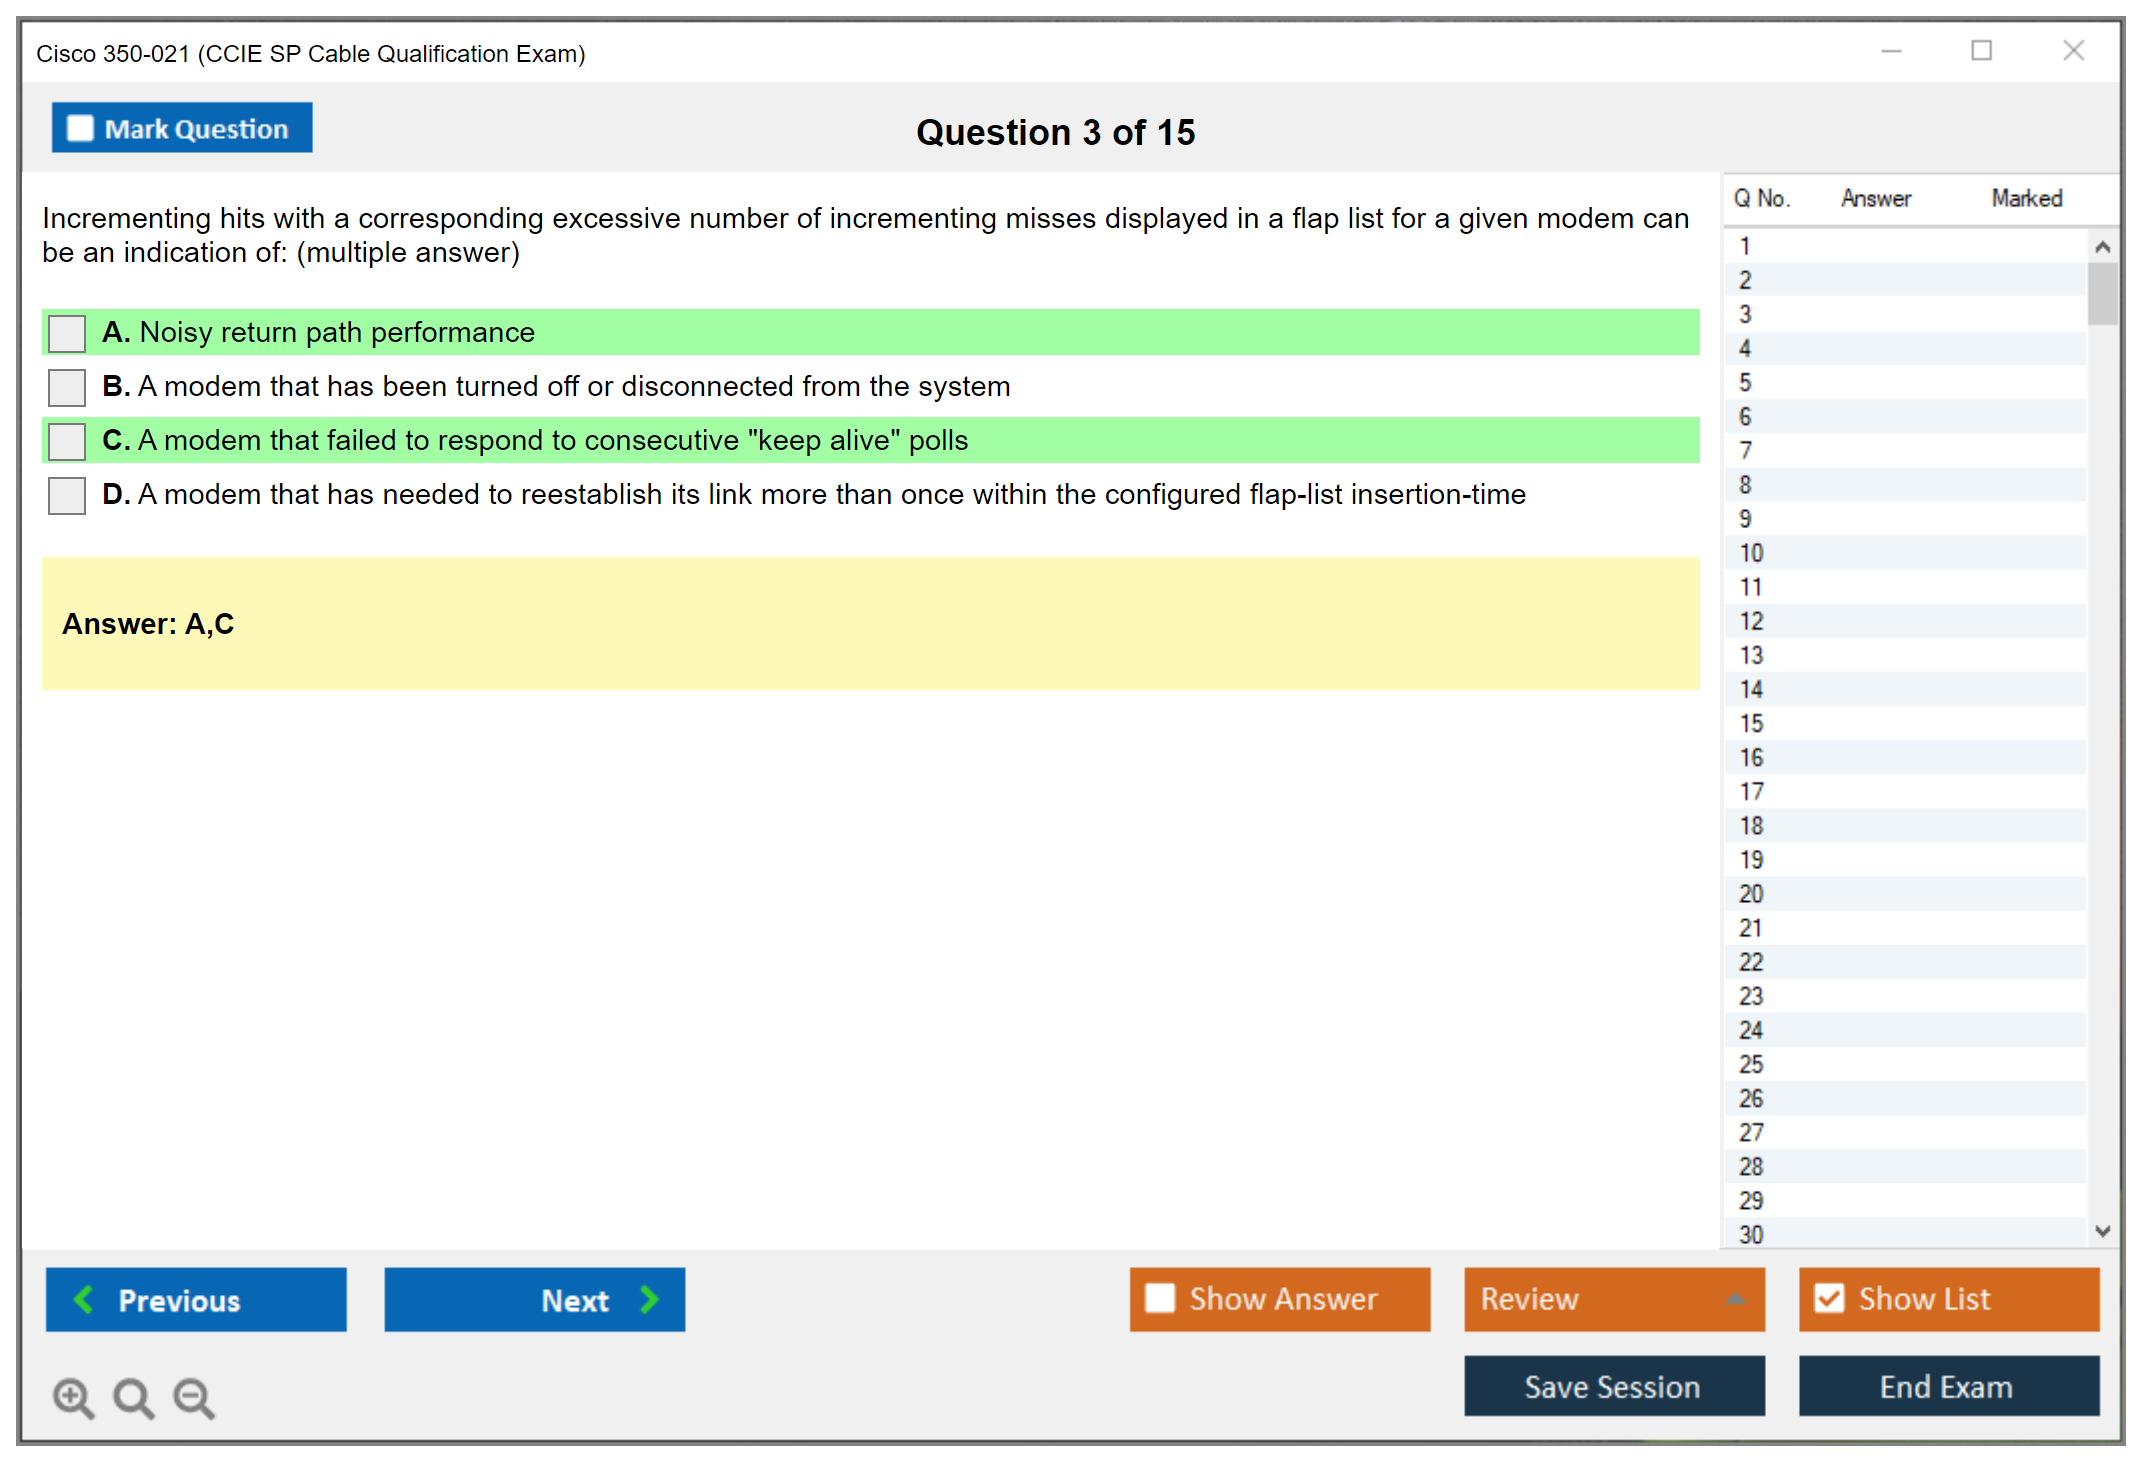Expand the Review dropdown menu
Screen dimensions: 2150x1470
click(x=1735, y=1299)
